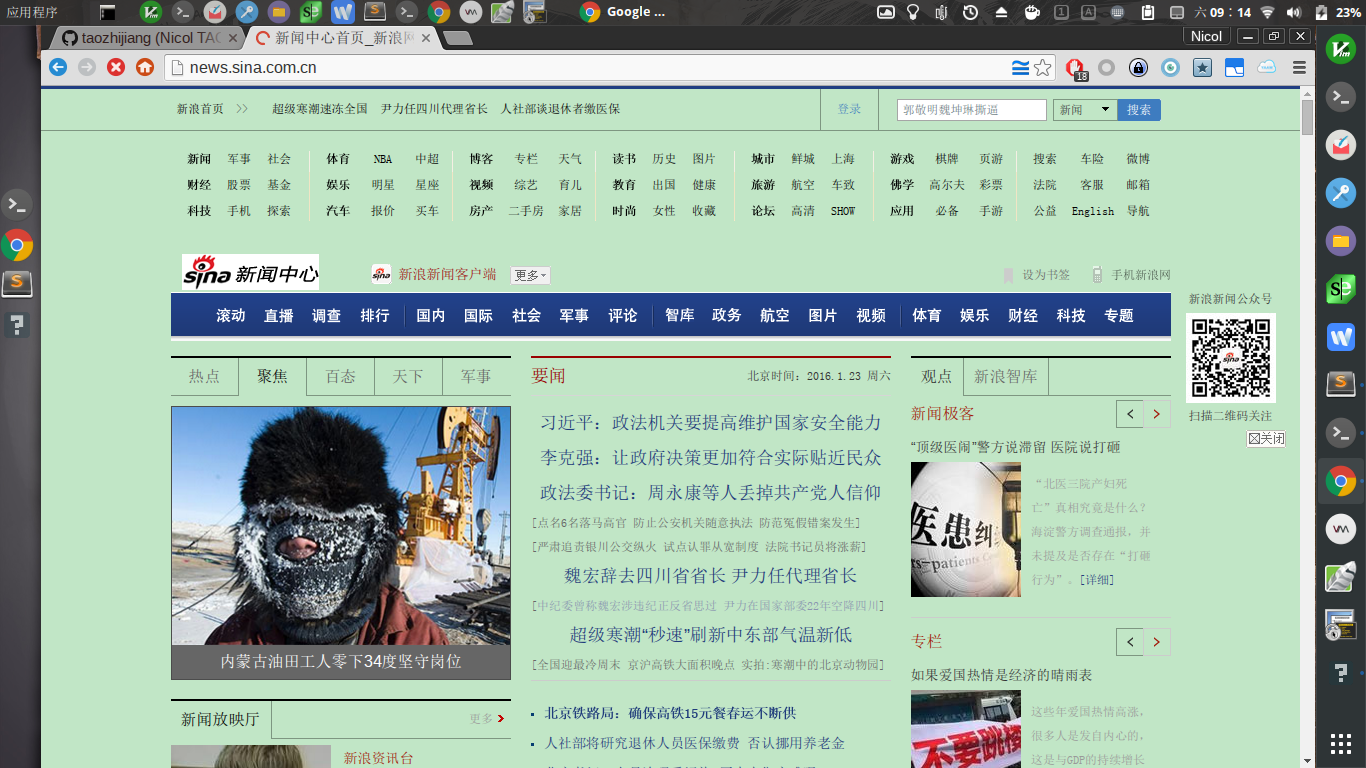Open the 医患 article thumbnail
The width and height of the screenshot is (1366, 768).
966,529
